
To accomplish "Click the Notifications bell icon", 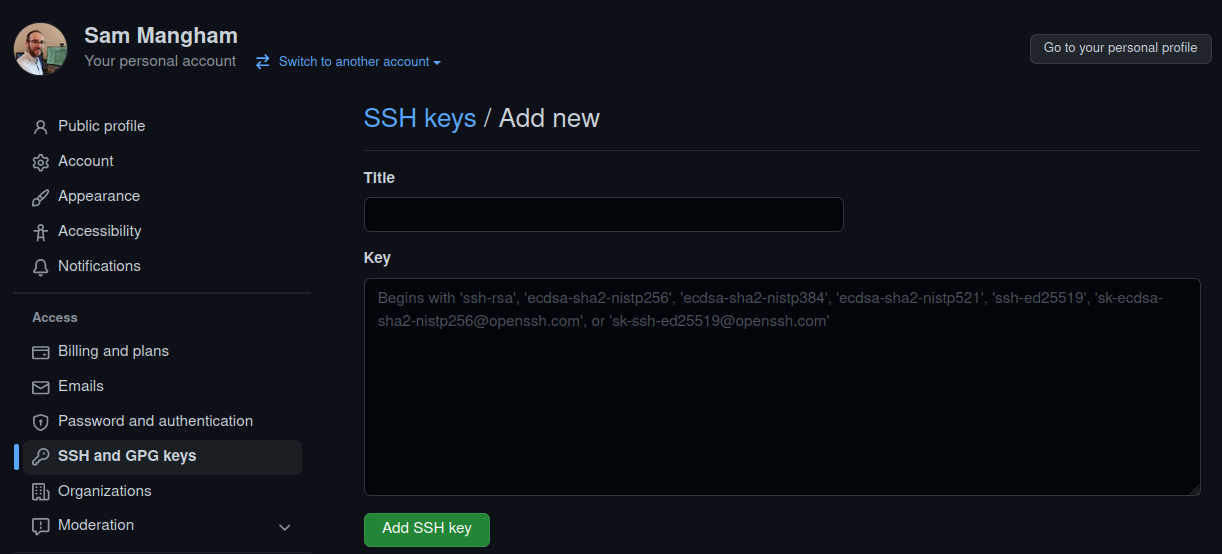I will [x=41, y=267].
